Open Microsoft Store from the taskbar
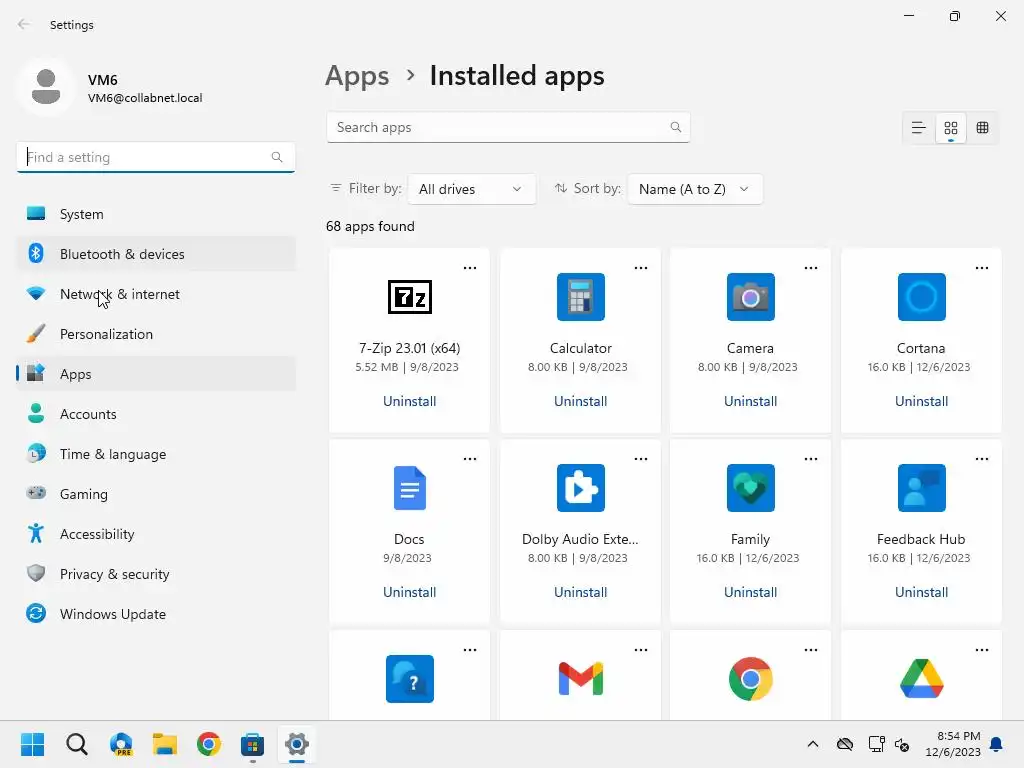The height and width of the screenshot is (768, 1024). pos(252,744)
